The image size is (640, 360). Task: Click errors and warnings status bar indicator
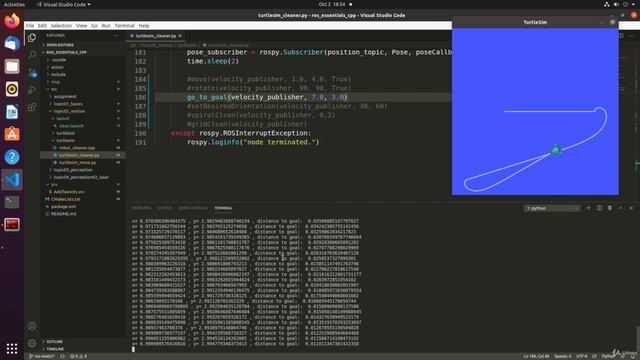coord(78,356)
